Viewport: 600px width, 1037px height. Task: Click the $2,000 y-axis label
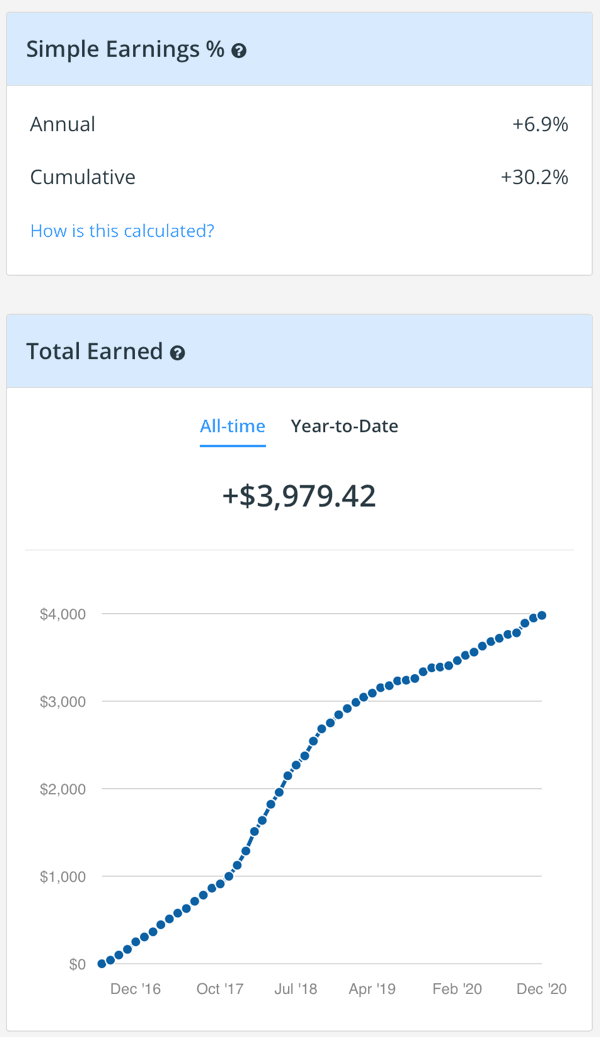62,789
